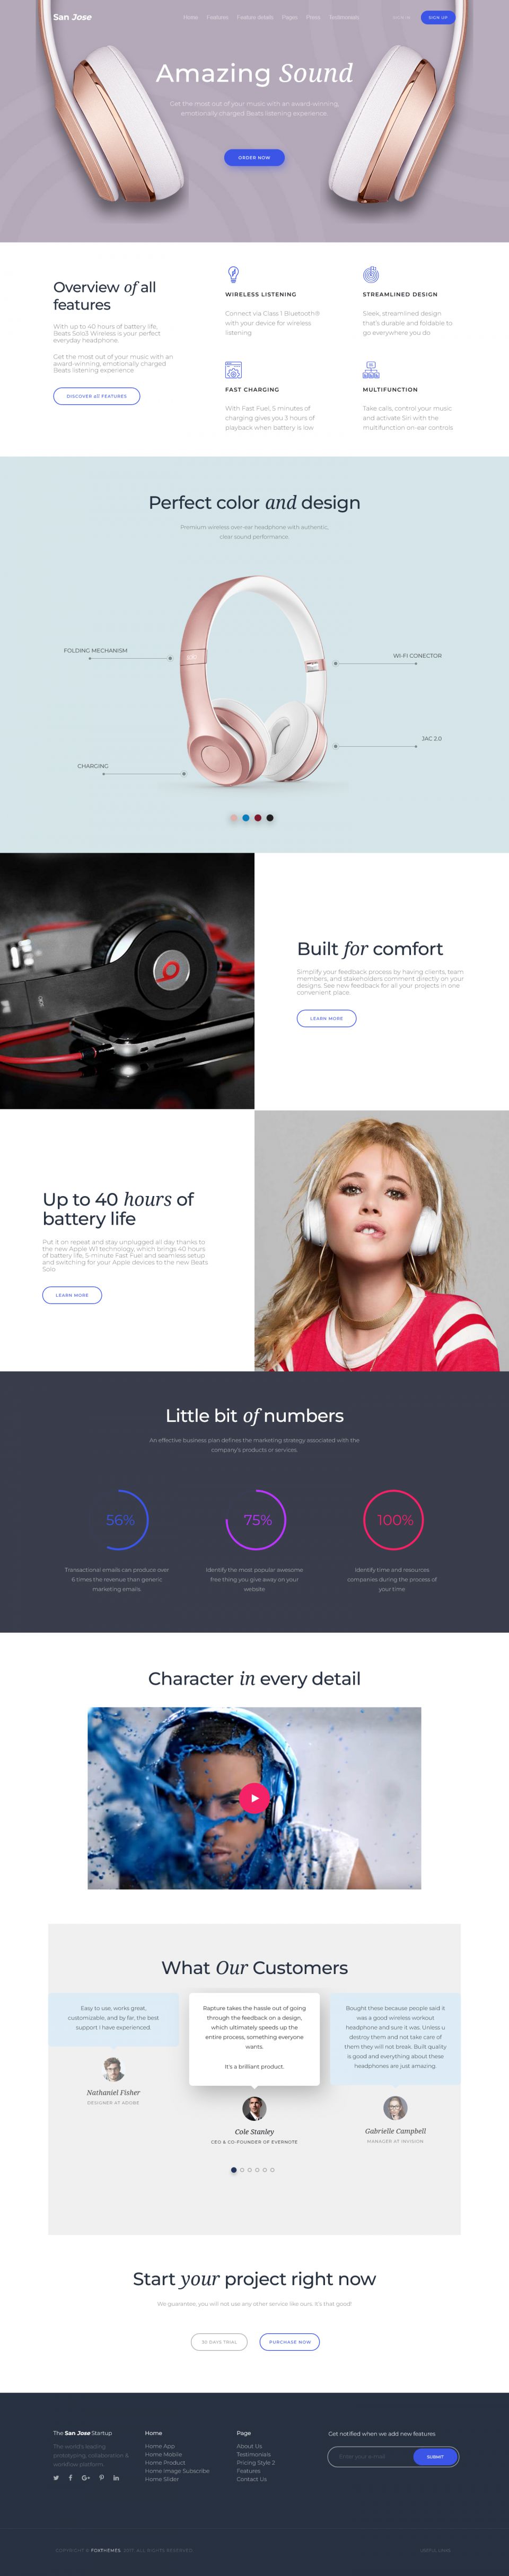509x2576 pixels.
Task: Choose the blue headphone color dot
Action: pos(246,818)
